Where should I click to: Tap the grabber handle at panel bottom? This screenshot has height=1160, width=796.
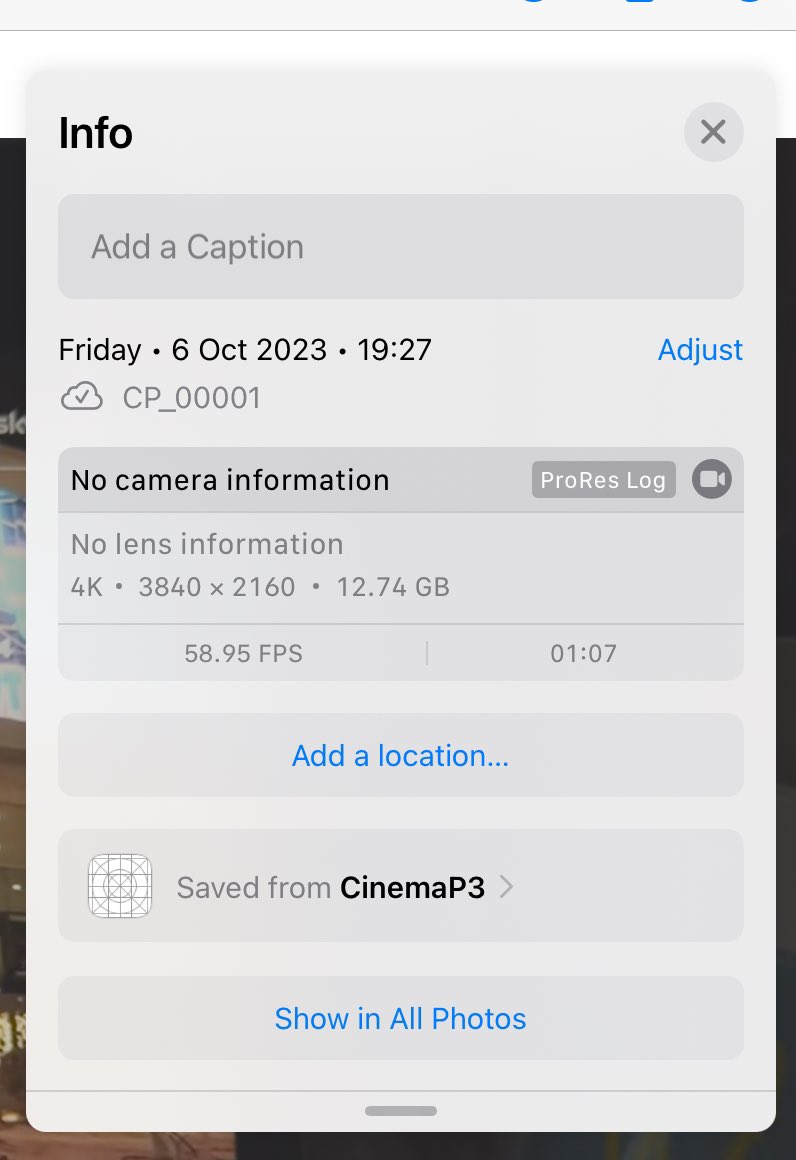click(401, 1110)
